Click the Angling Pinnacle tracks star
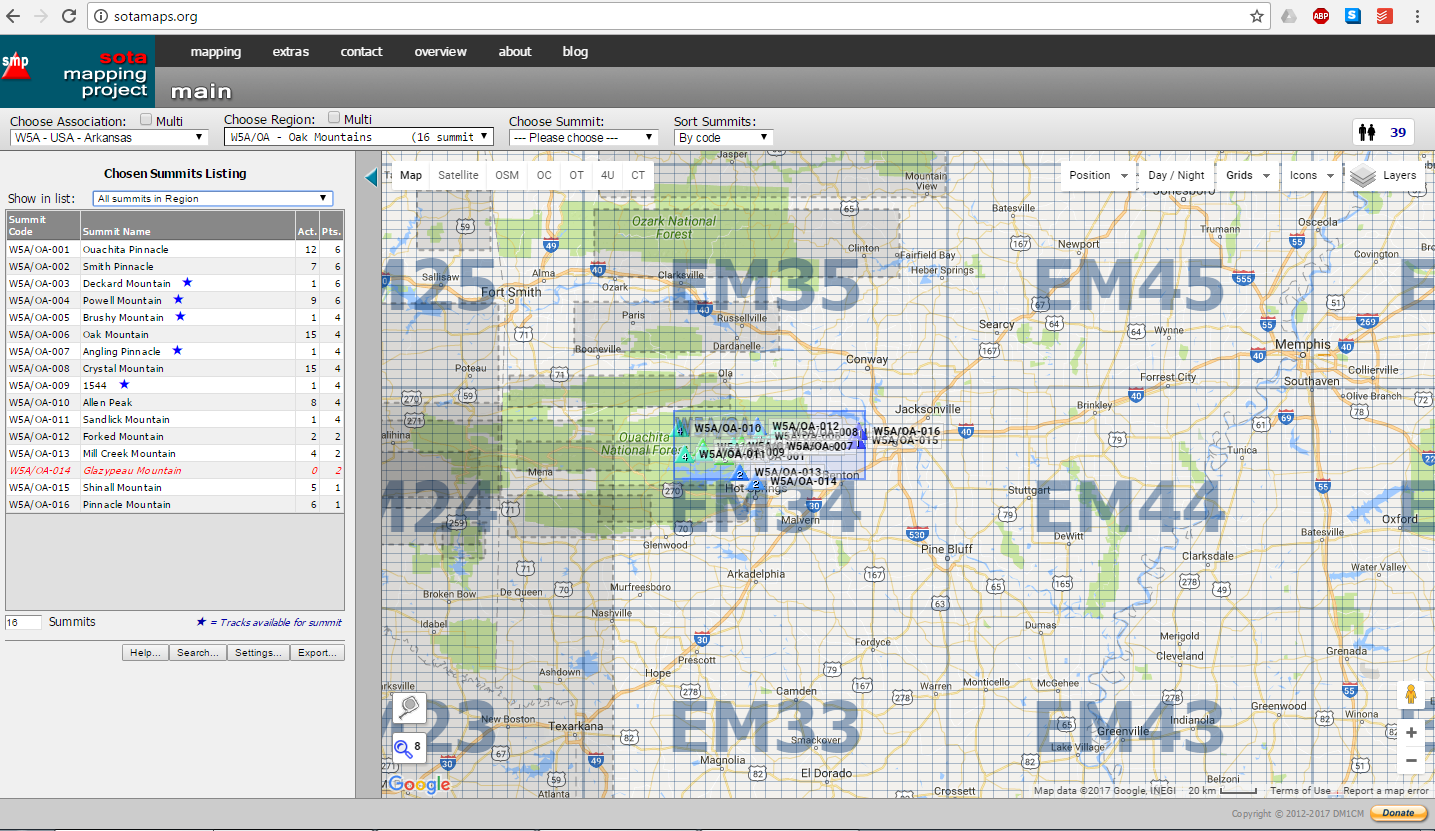Screen dimensions: 1435x831 pos(177,351)
